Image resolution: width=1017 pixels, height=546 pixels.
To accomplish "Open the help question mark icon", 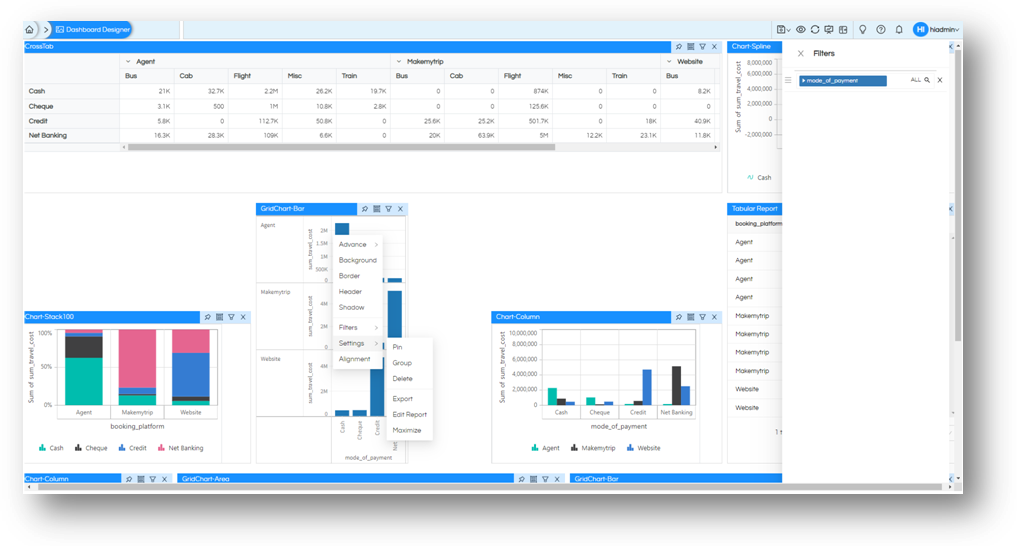I will click(x=881, y=29).
